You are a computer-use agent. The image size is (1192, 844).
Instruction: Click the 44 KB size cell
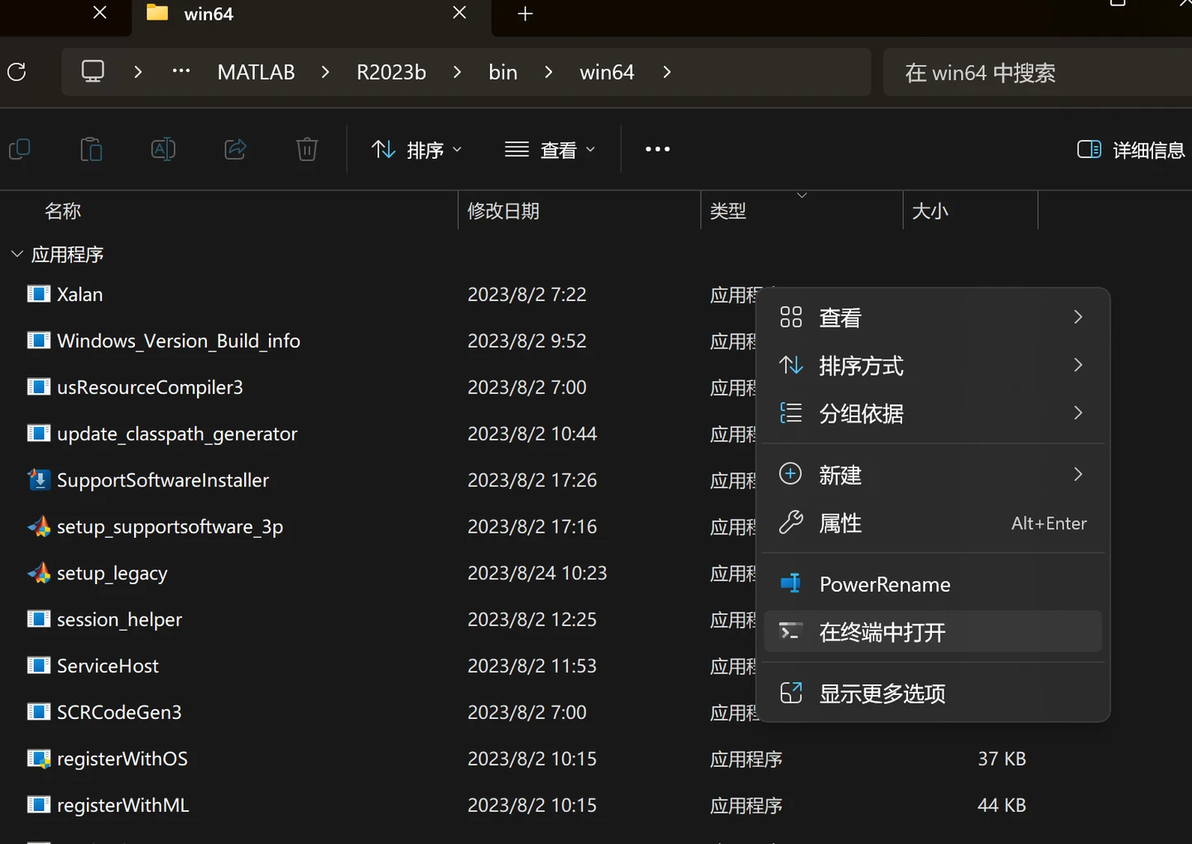click(x=1001, y=804)
